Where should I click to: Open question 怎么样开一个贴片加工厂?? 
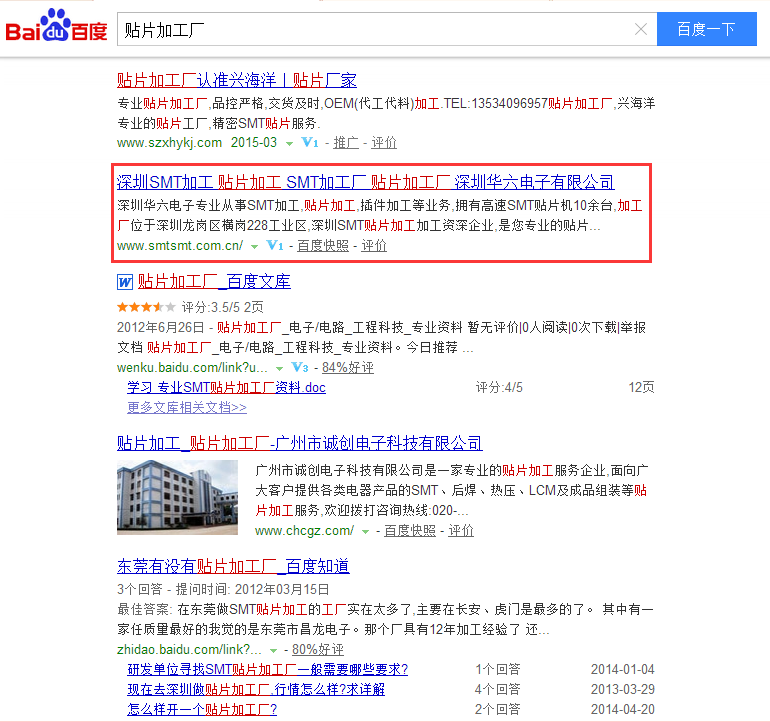(x=202, y=710)
